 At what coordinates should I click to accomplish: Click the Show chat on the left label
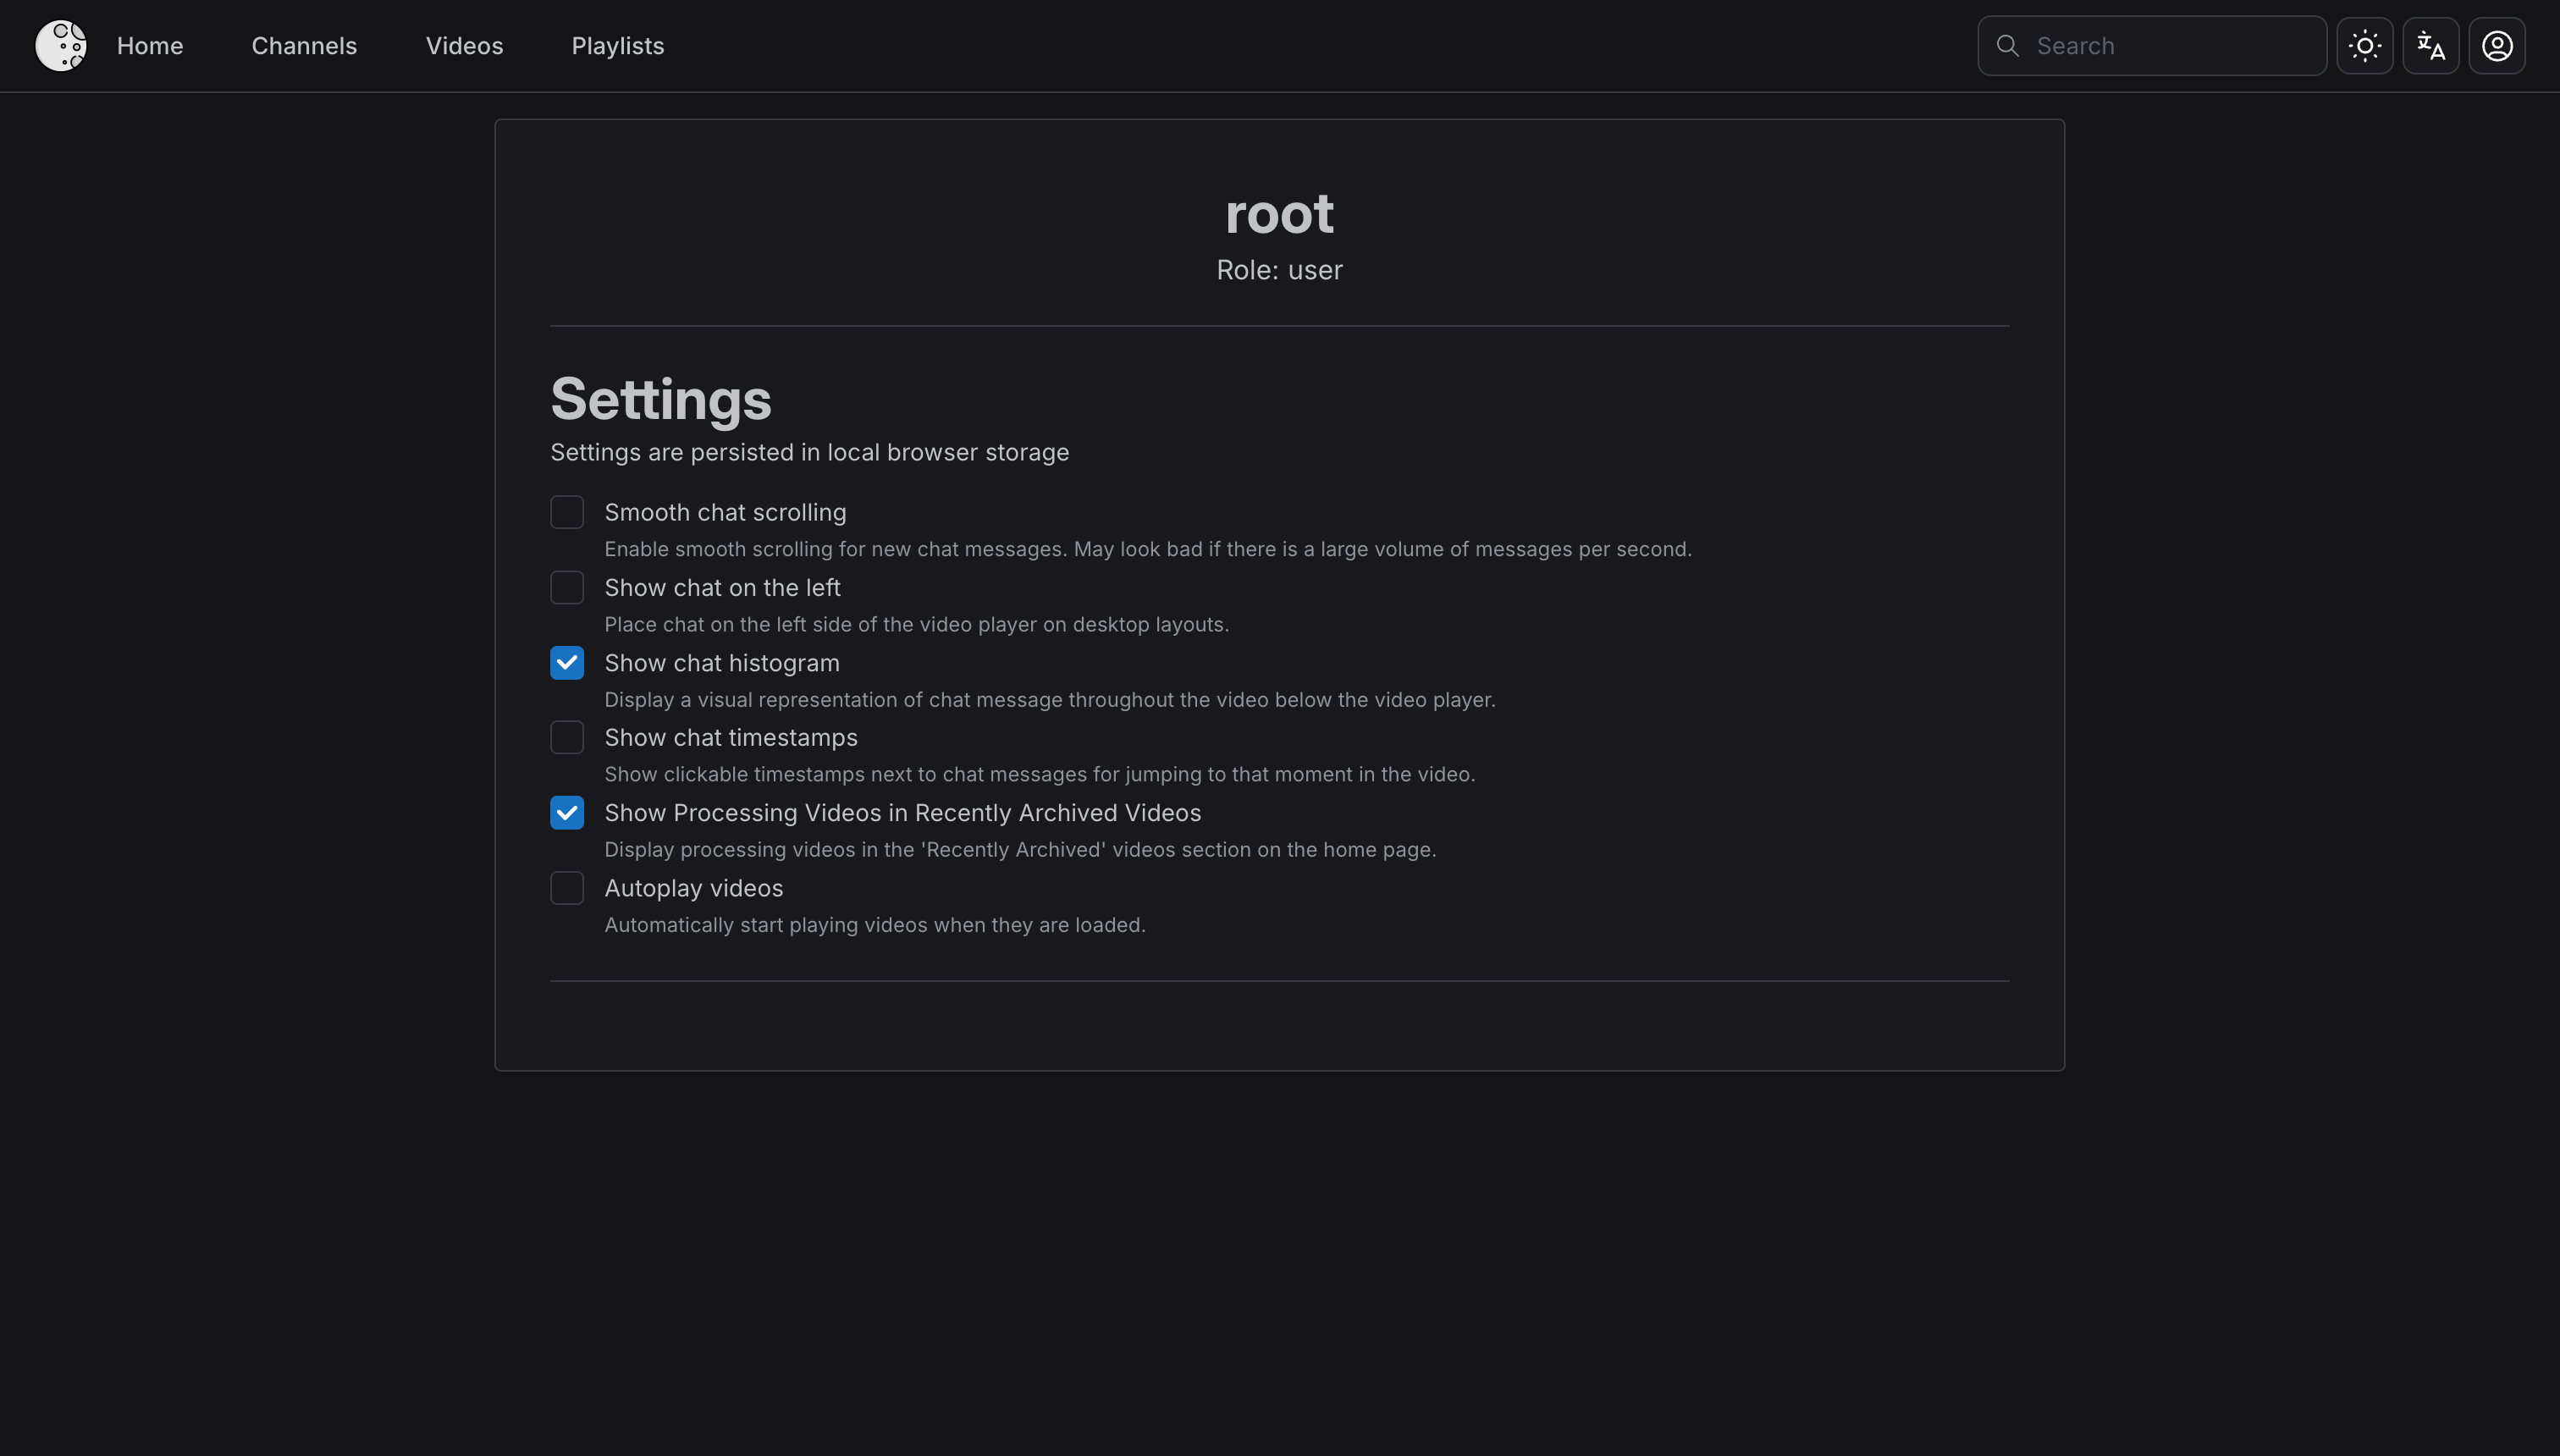[x=722, y=587]
